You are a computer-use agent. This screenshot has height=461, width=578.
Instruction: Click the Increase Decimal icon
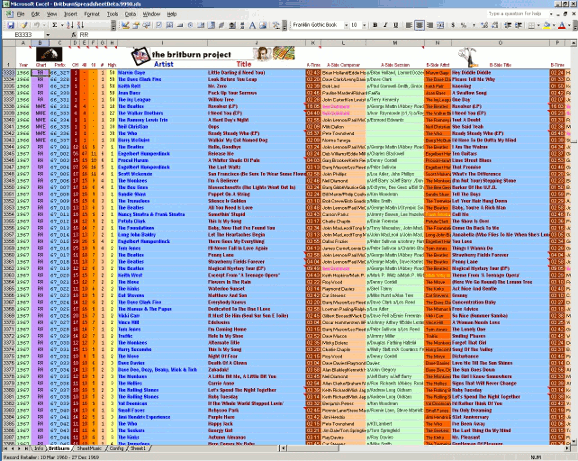[484, 25]
